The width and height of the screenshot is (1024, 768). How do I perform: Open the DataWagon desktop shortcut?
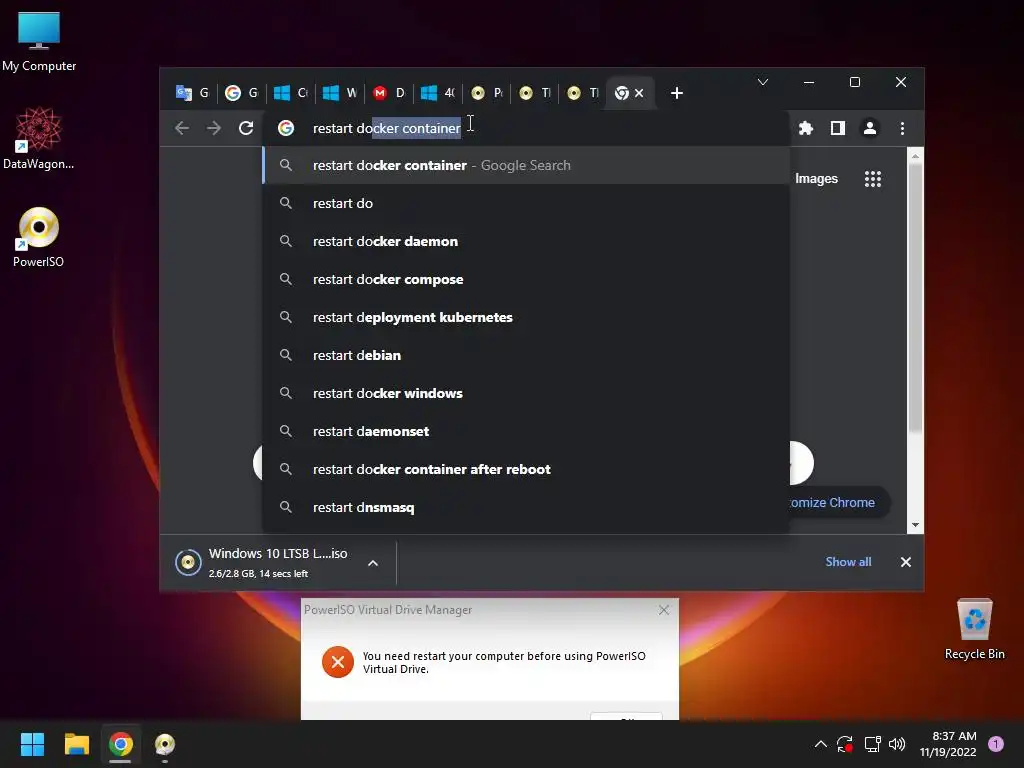click(39, 138)
